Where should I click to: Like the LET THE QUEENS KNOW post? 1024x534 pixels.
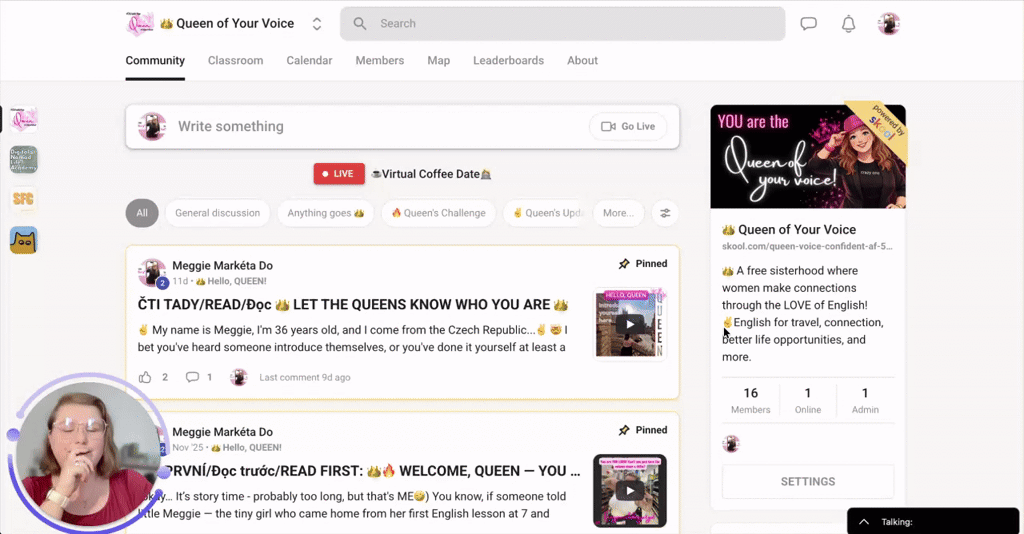tap(145, 377)
